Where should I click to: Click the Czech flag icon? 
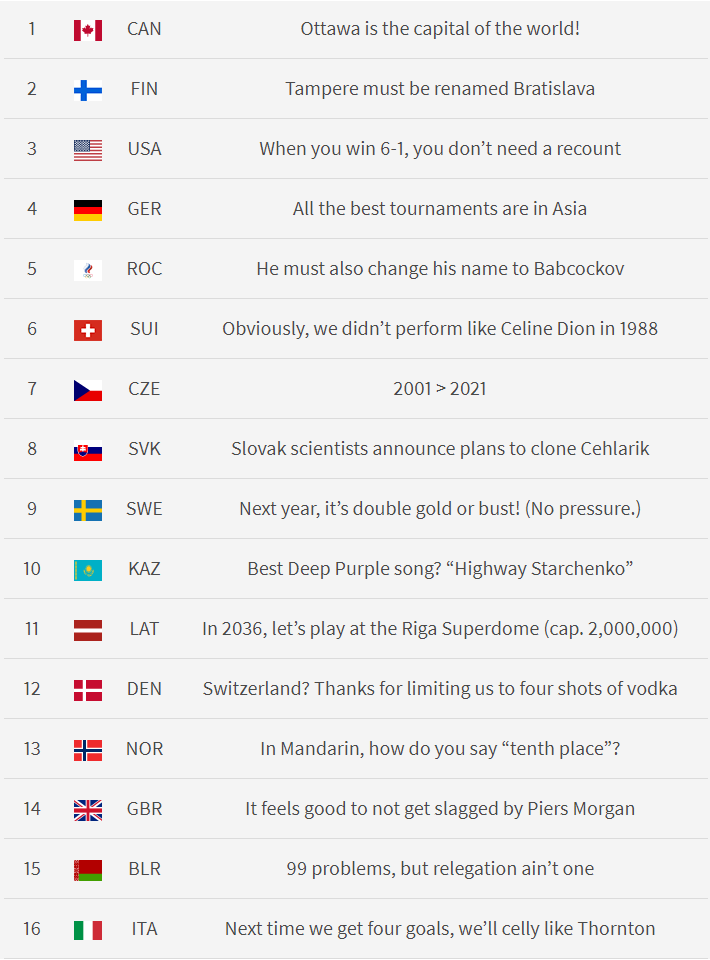88,390
